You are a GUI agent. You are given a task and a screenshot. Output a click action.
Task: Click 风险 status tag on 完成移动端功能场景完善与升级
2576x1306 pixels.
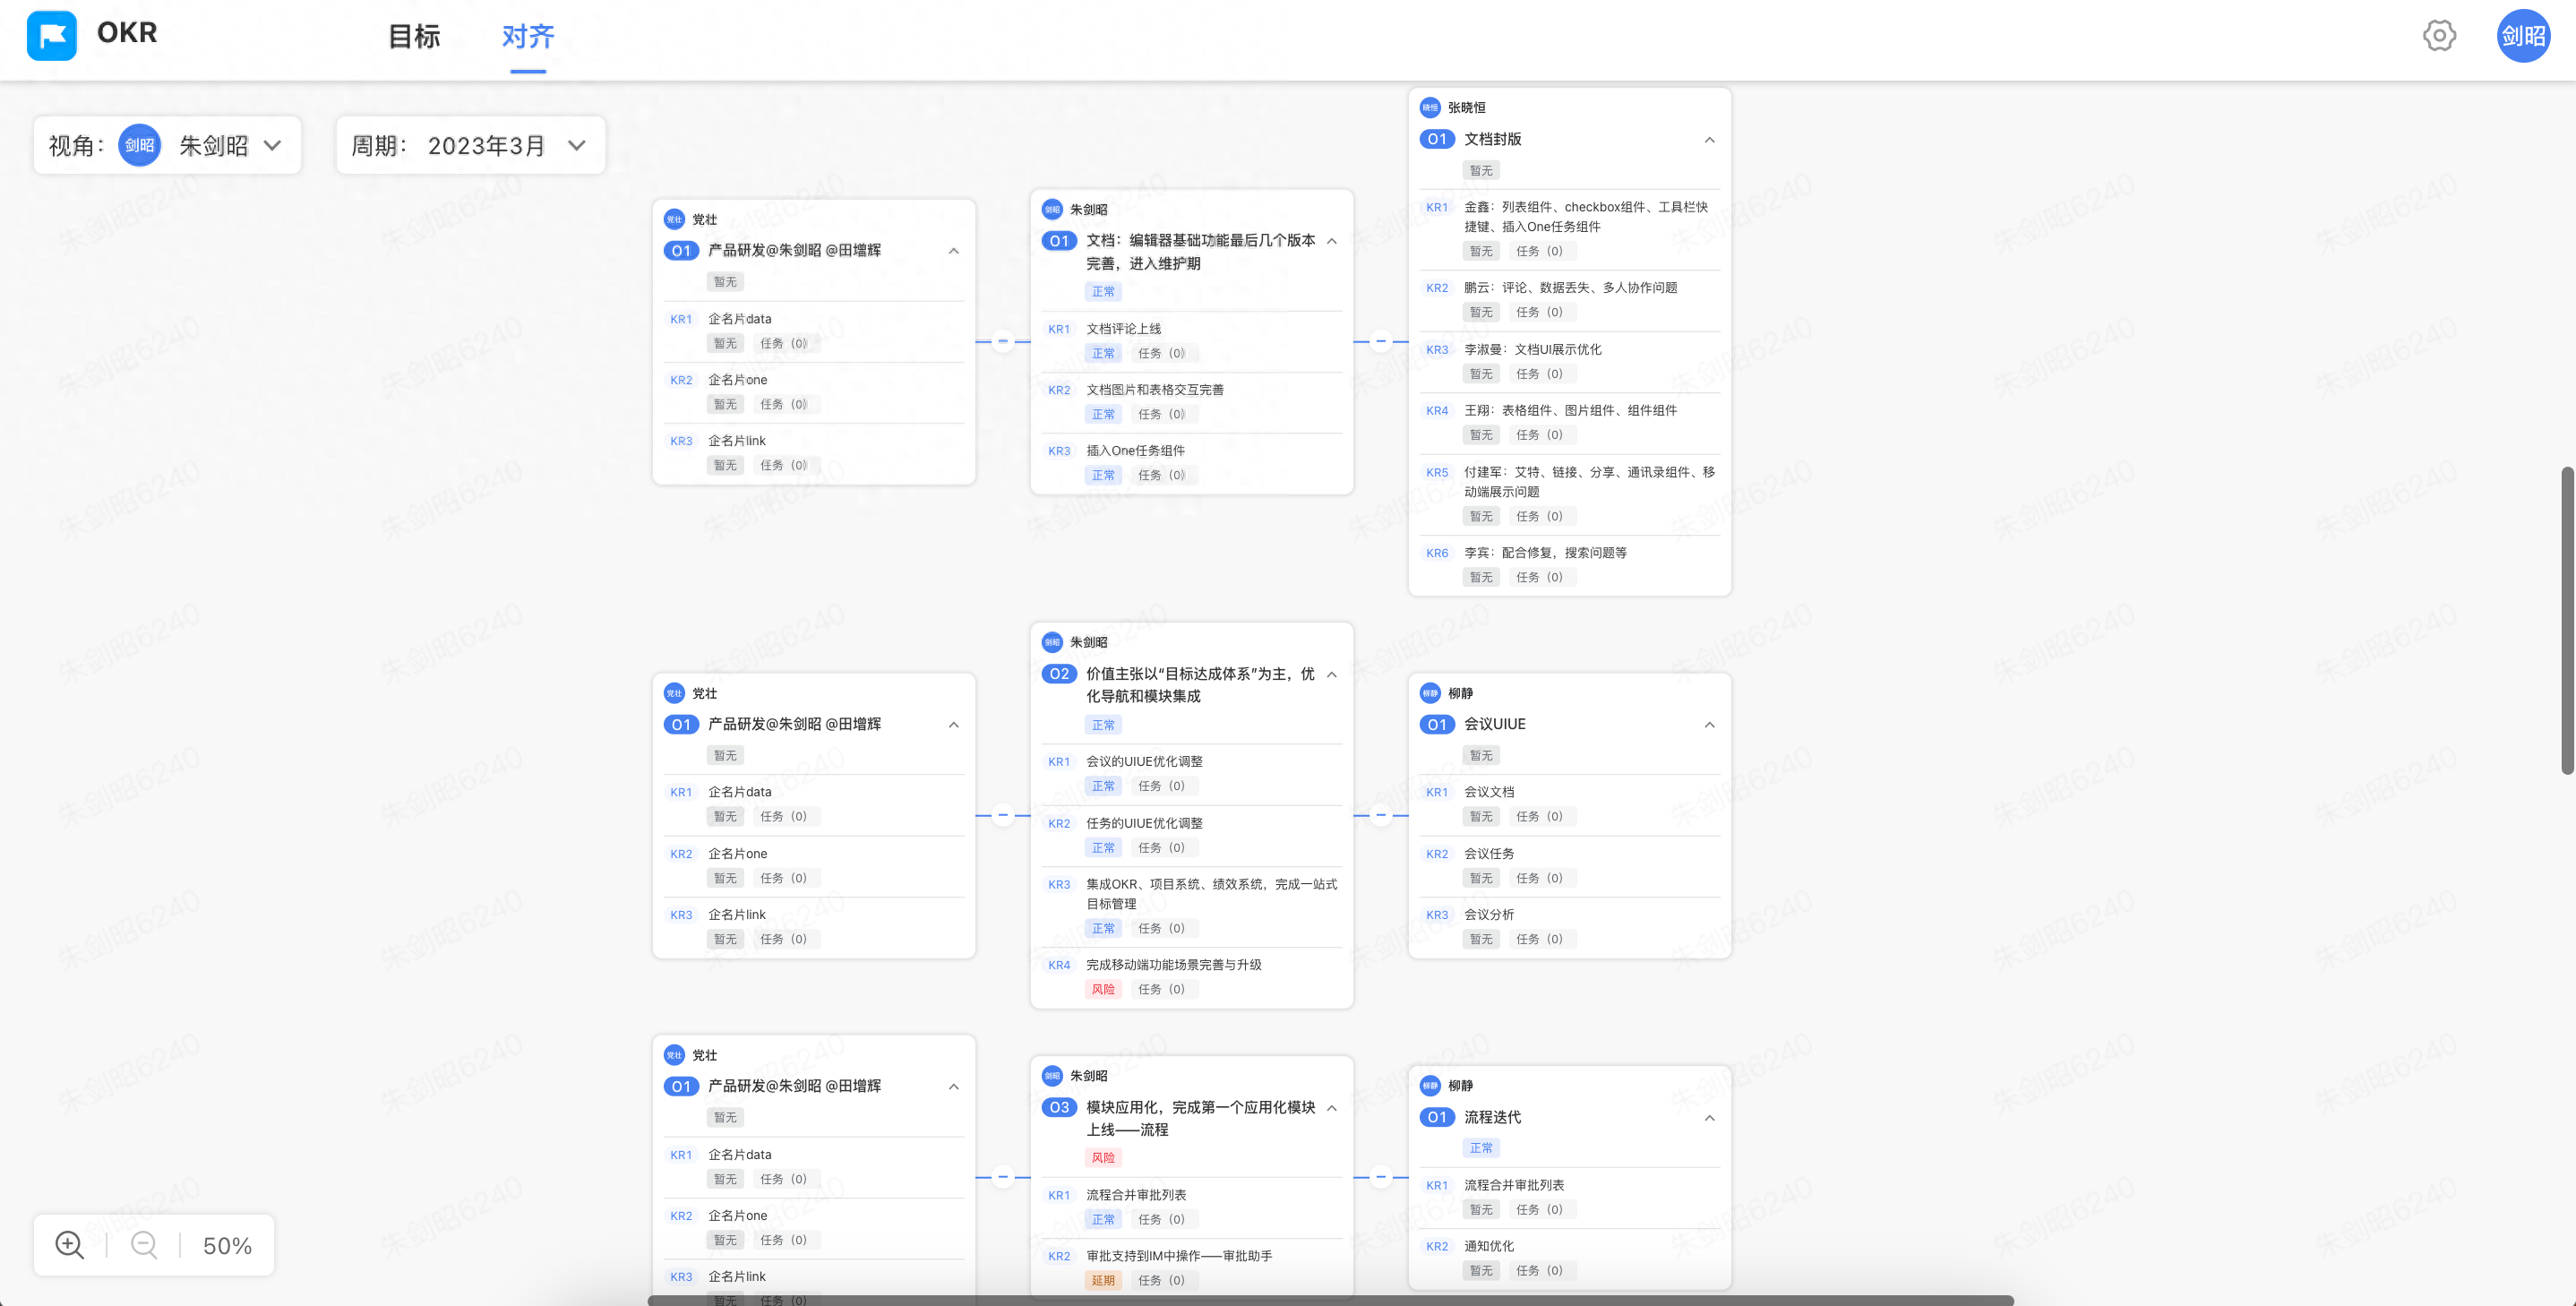coord(1102,989)
